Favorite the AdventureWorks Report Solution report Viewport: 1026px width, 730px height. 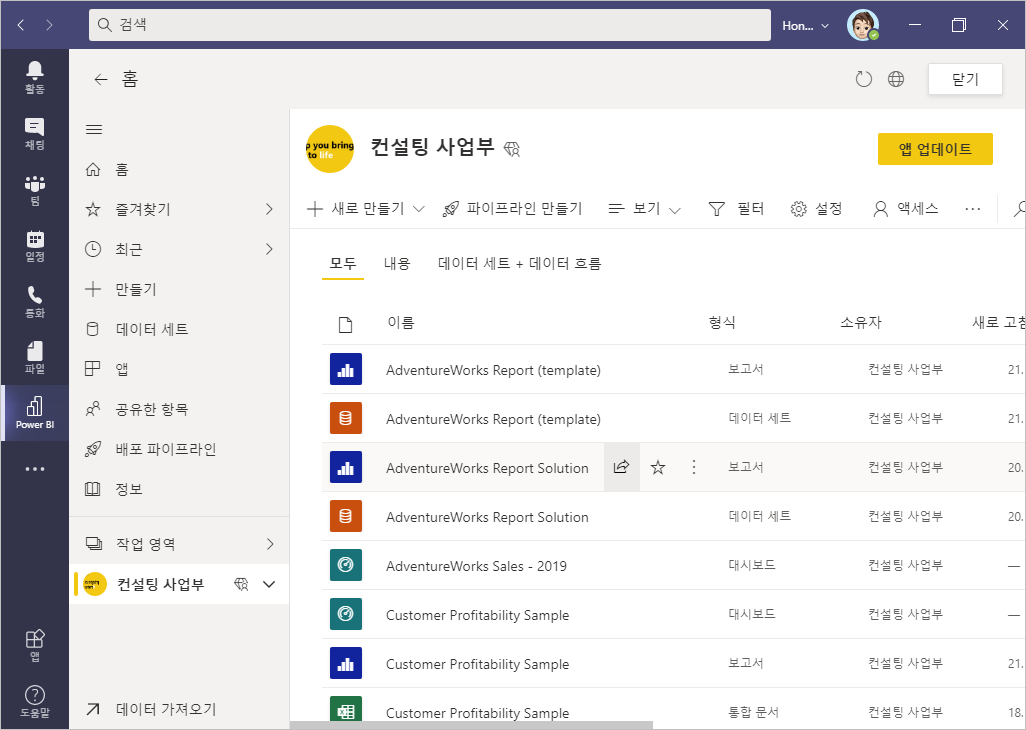point(658,467)
